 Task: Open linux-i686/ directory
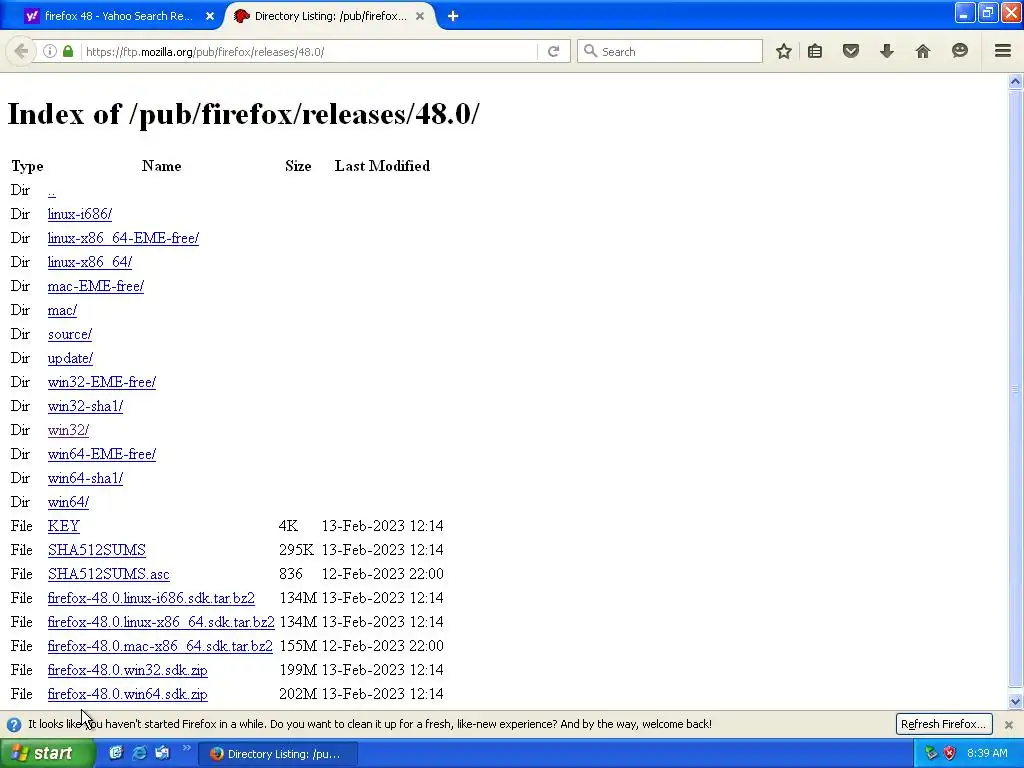coord(80,214)
